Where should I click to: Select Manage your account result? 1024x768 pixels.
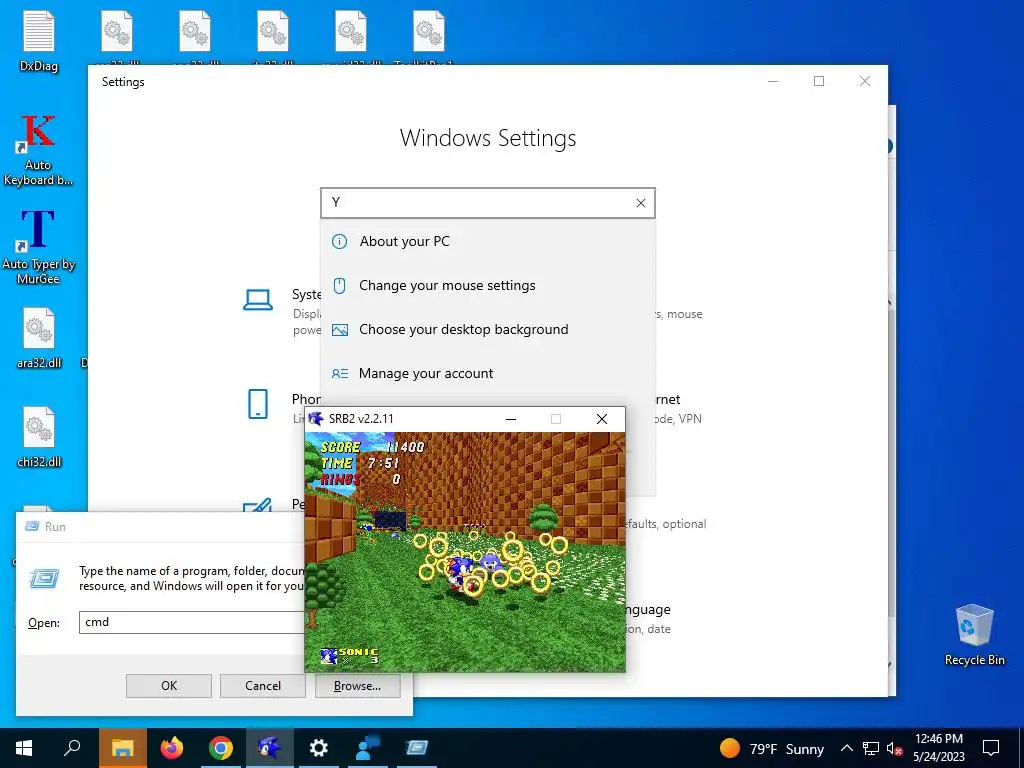click(x=488, y=374)
